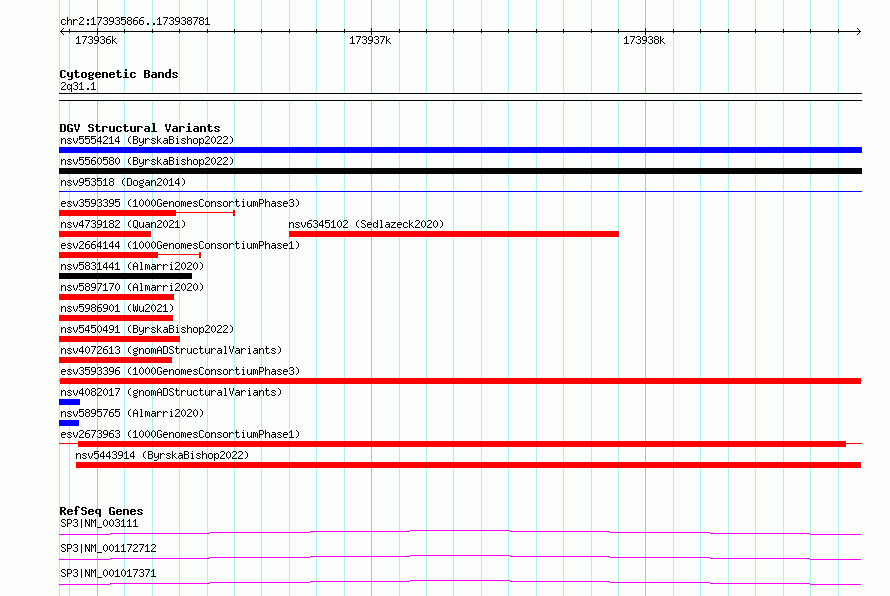Click esv2664144 (1000GenomesConsortiumPhase1) label
Image resolution: width=890 pixels, height=596 pixels.
(x=180, y=245)
